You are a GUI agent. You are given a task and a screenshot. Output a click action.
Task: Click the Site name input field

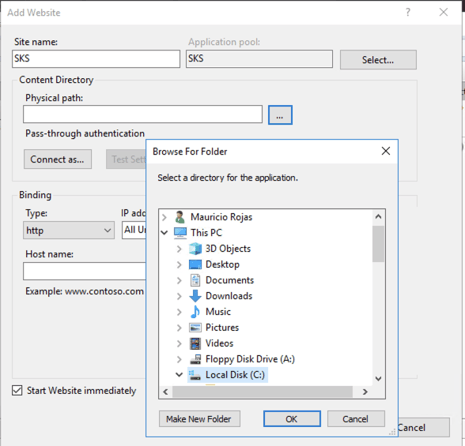pyautogui.click(x=96, y=59)
